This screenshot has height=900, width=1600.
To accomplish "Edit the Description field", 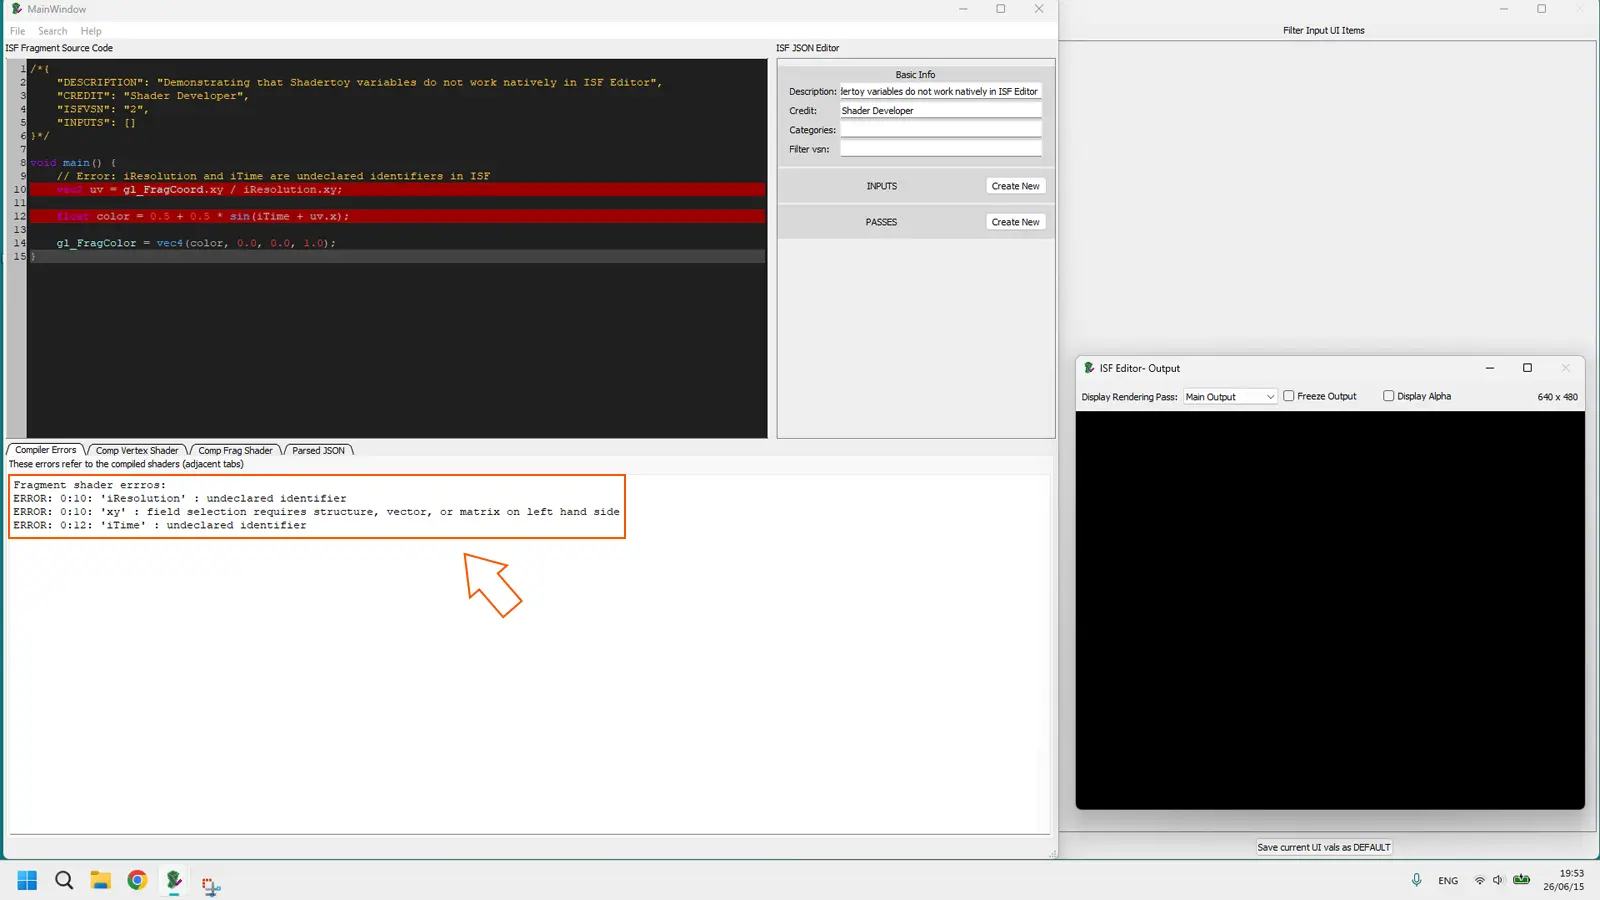I will point(940,91).
